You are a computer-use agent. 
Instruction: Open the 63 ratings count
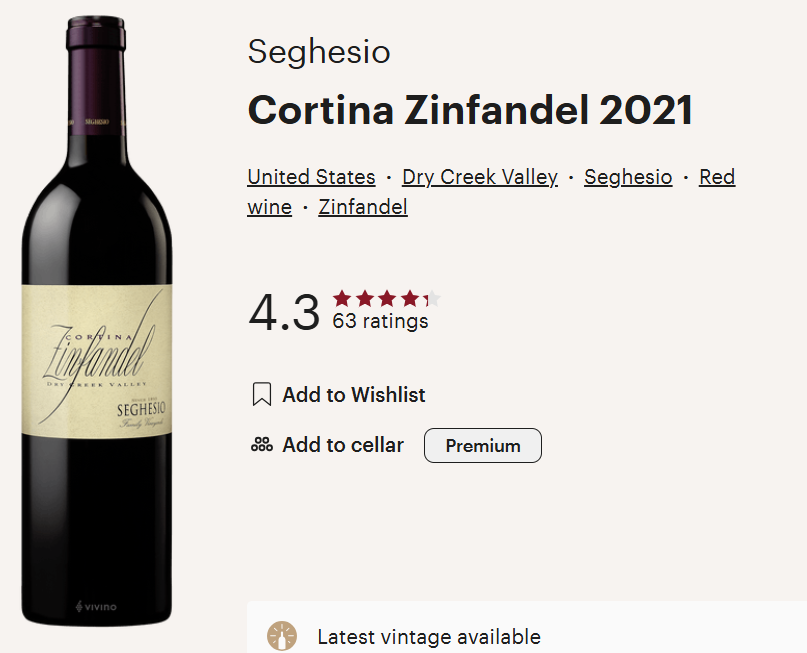click(380, 321)
